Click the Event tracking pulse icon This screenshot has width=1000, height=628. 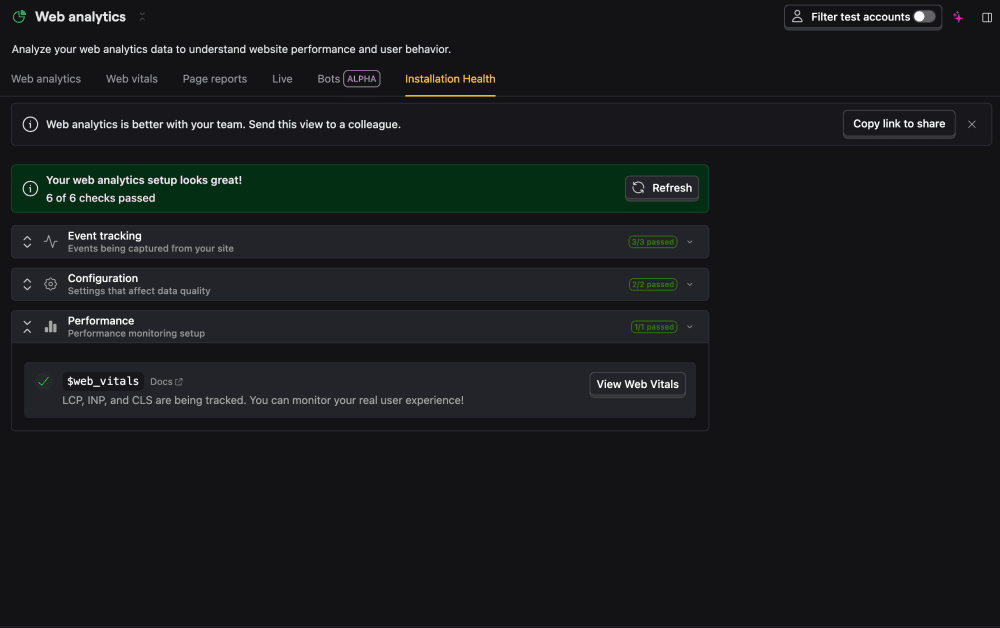(50, 242)
